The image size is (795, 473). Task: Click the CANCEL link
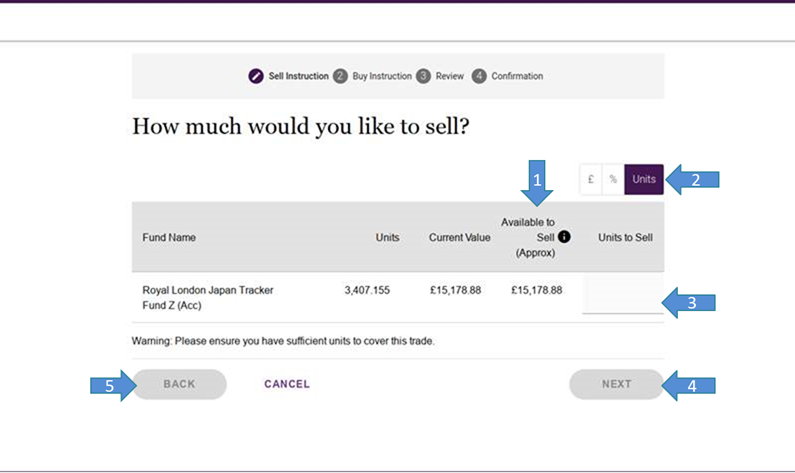[287, 384]
